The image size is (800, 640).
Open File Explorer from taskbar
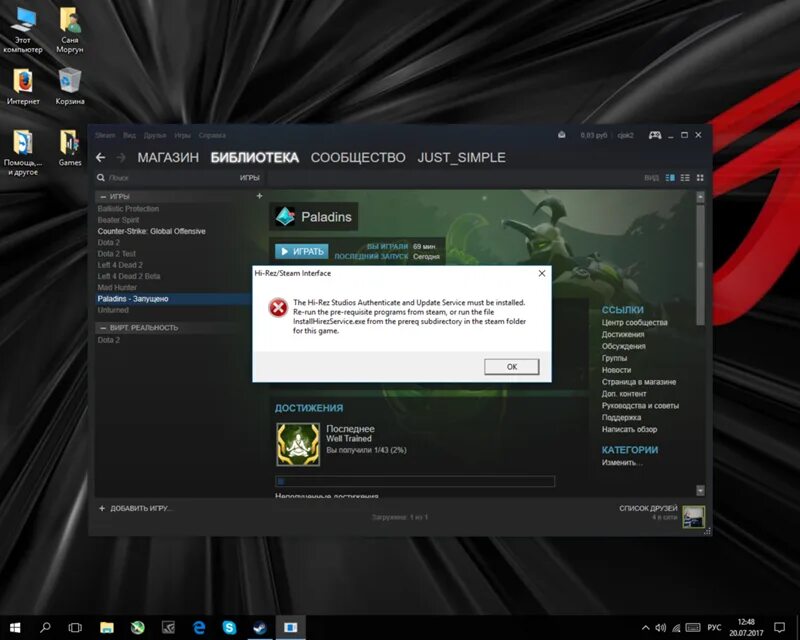107,627
